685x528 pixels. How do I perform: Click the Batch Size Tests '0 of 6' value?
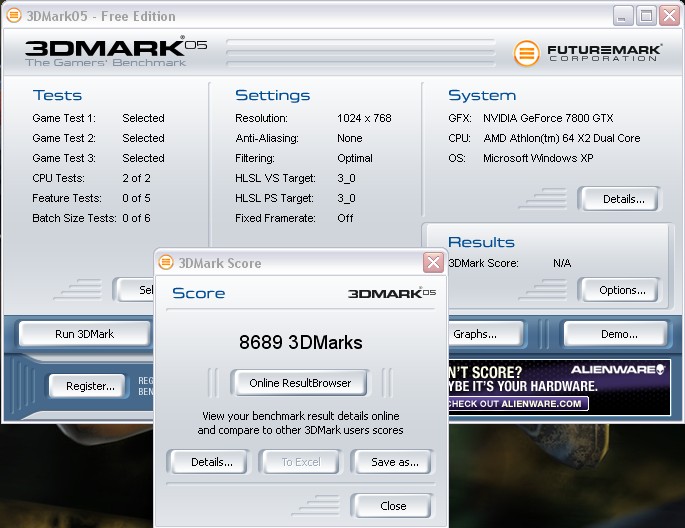[x=136, y=218]
